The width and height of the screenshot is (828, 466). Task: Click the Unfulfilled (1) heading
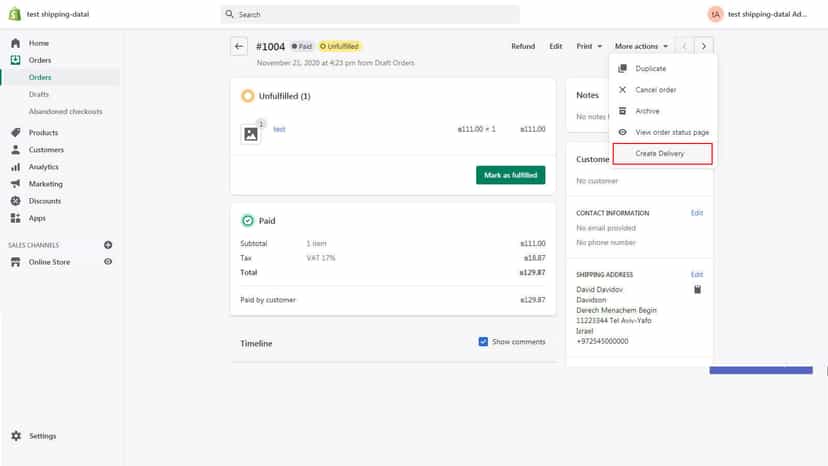pos(285,96)
